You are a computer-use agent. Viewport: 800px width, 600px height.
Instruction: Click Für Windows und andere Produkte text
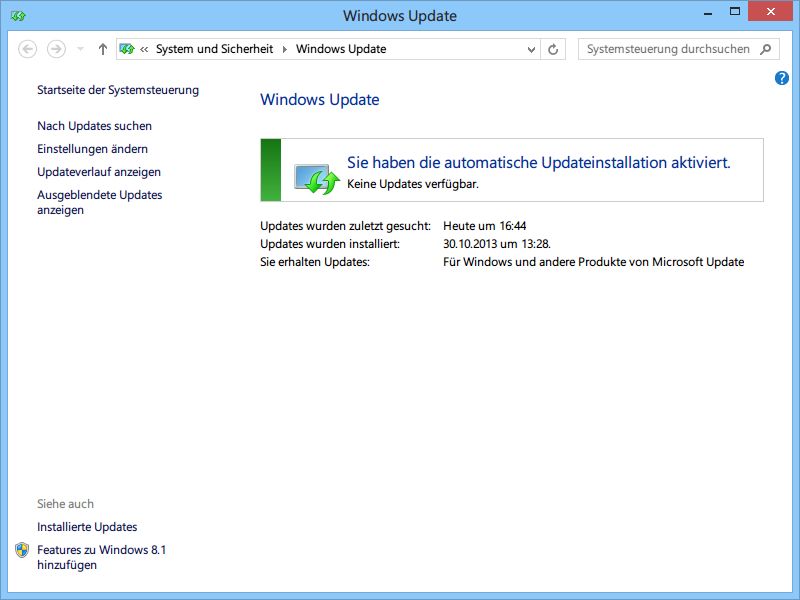pyautogui.click(x=593, y=262)
